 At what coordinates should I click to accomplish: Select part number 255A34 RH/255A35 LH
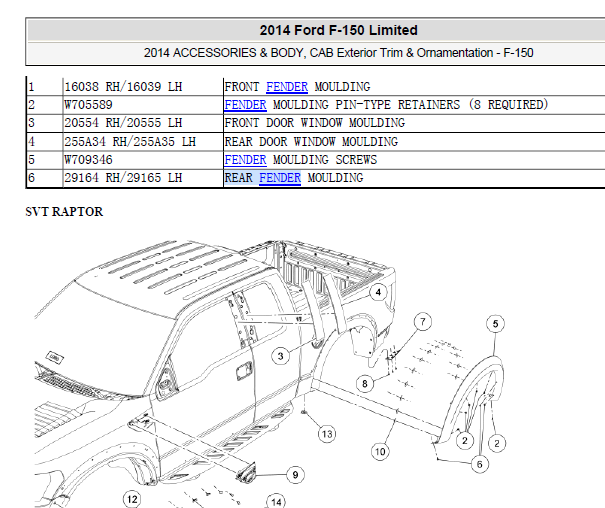coord(130,142)
